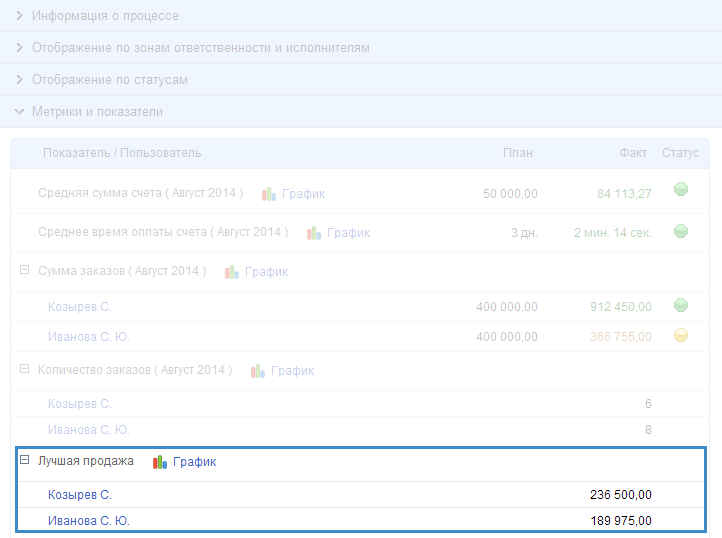Click the Лучшая продажа row label

tap(86, 461)
